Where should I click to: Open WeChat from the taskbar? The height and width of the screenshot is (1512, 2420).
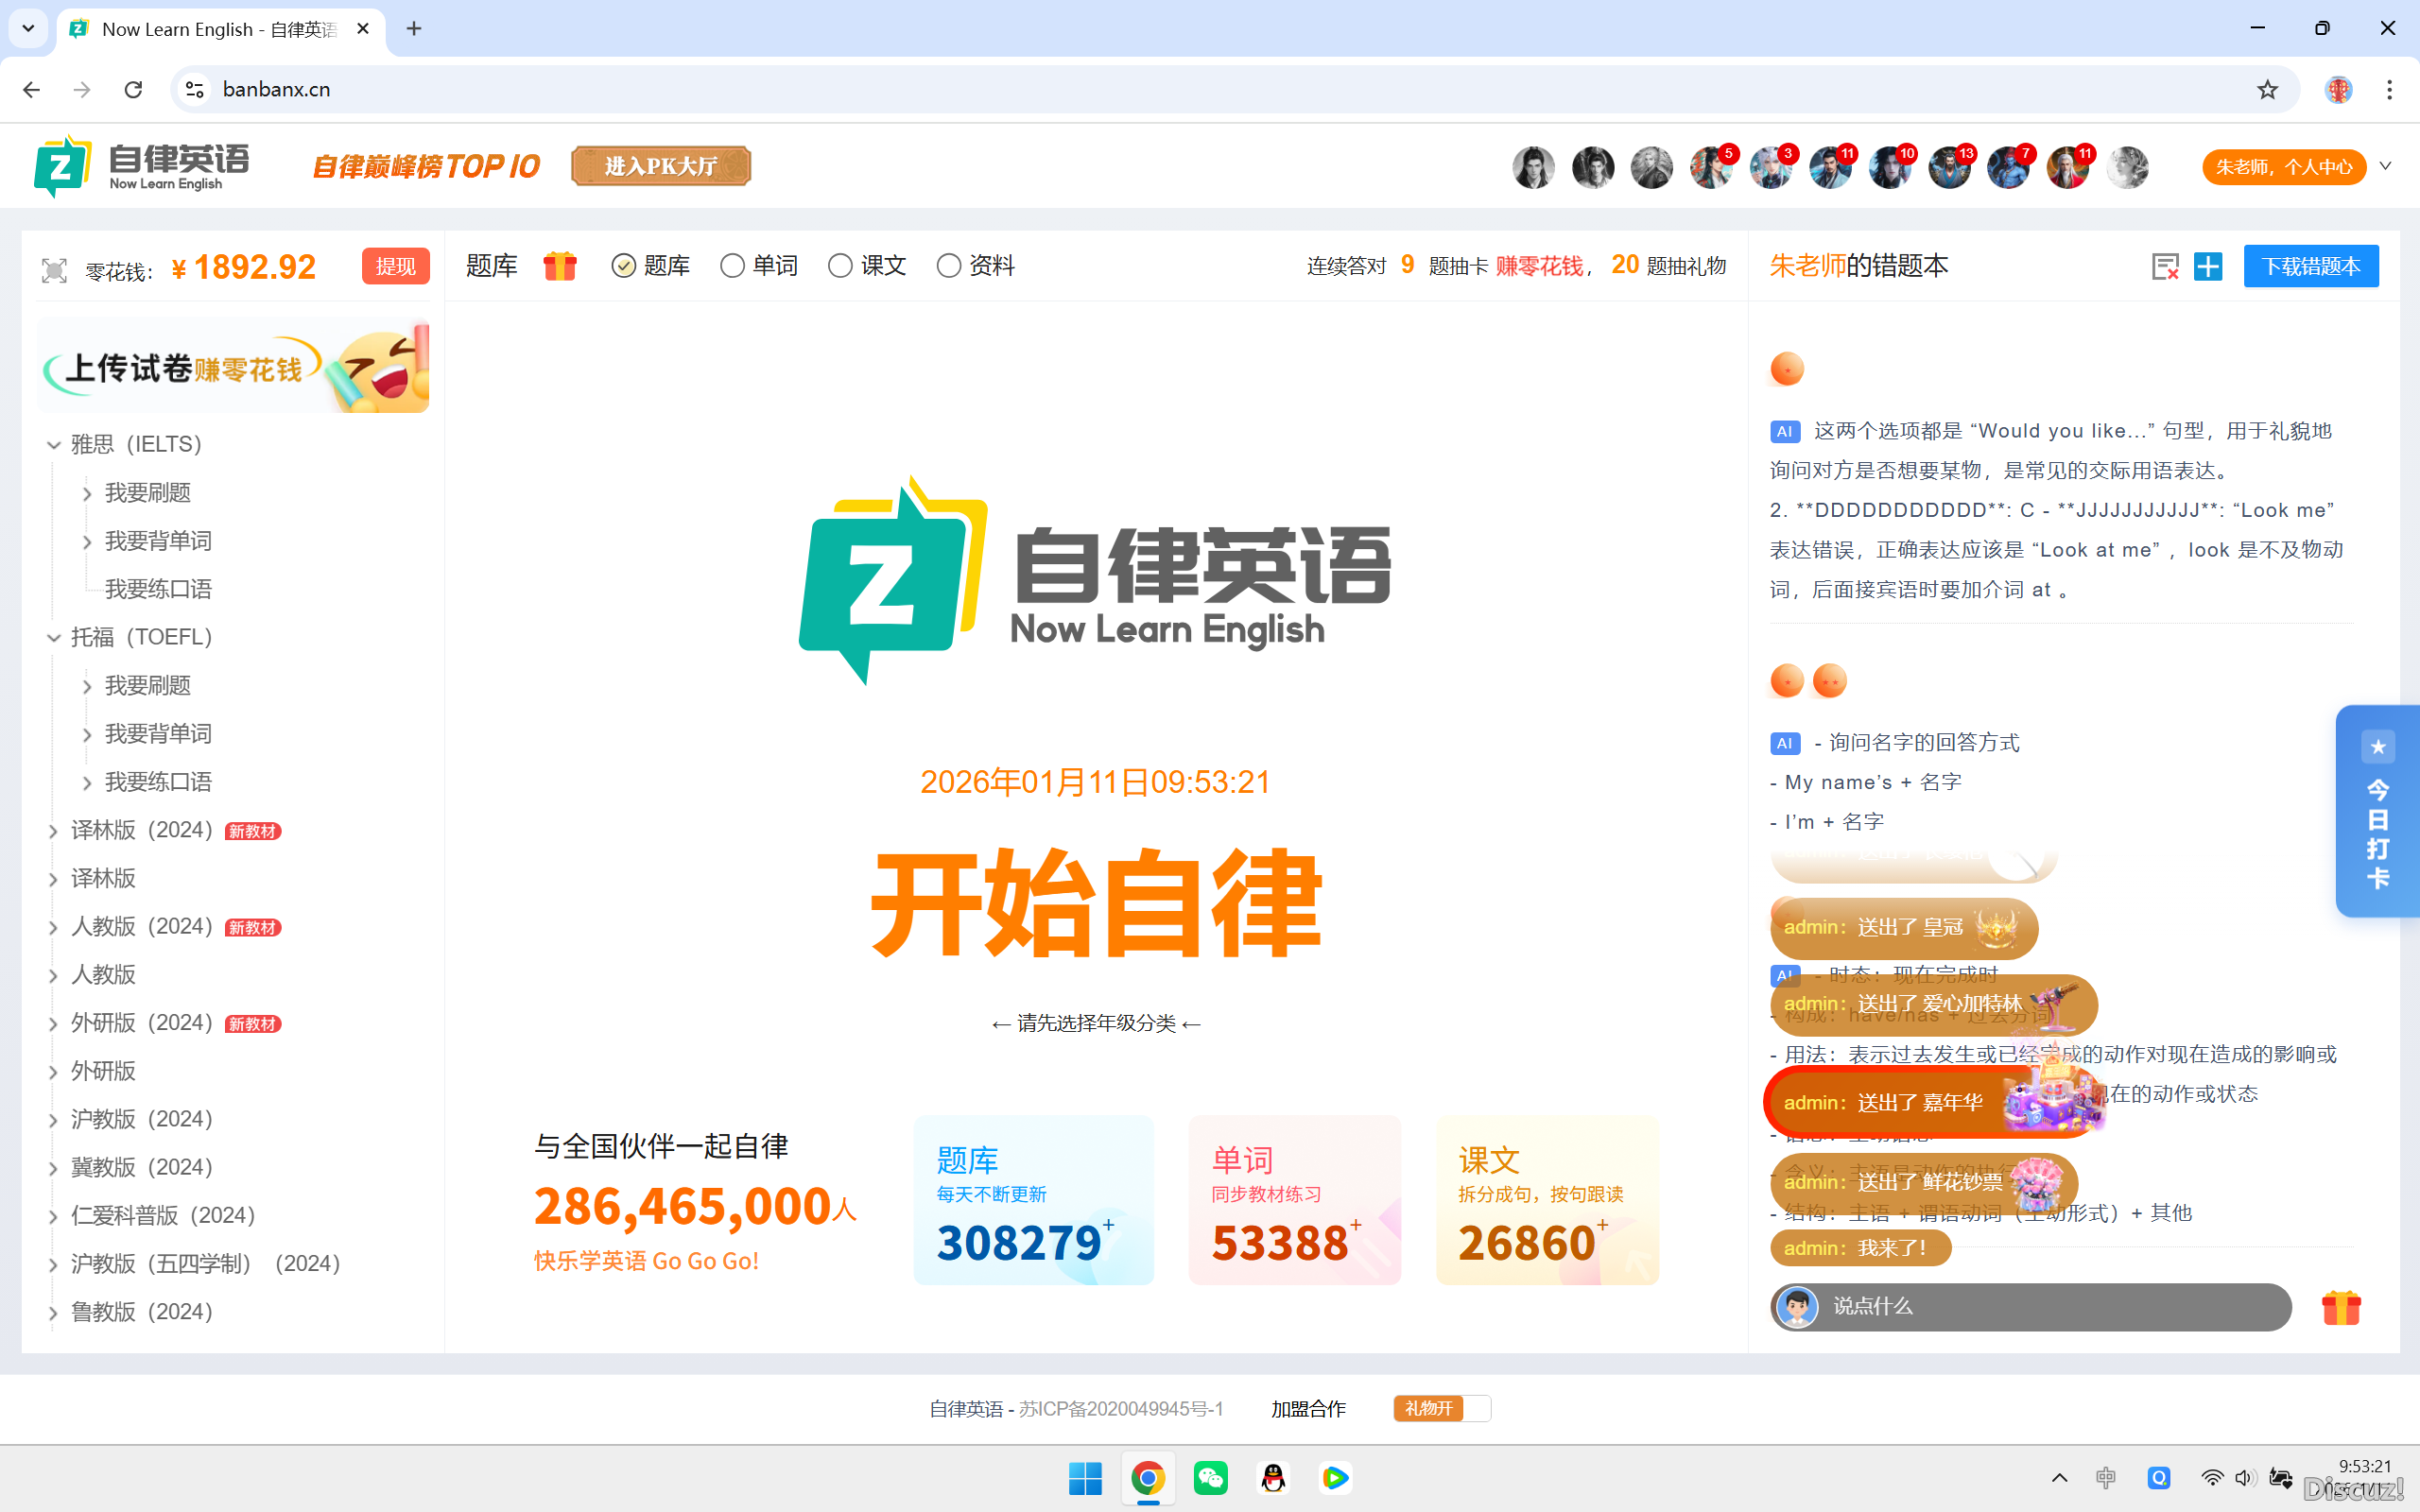click(1210, 1477)
